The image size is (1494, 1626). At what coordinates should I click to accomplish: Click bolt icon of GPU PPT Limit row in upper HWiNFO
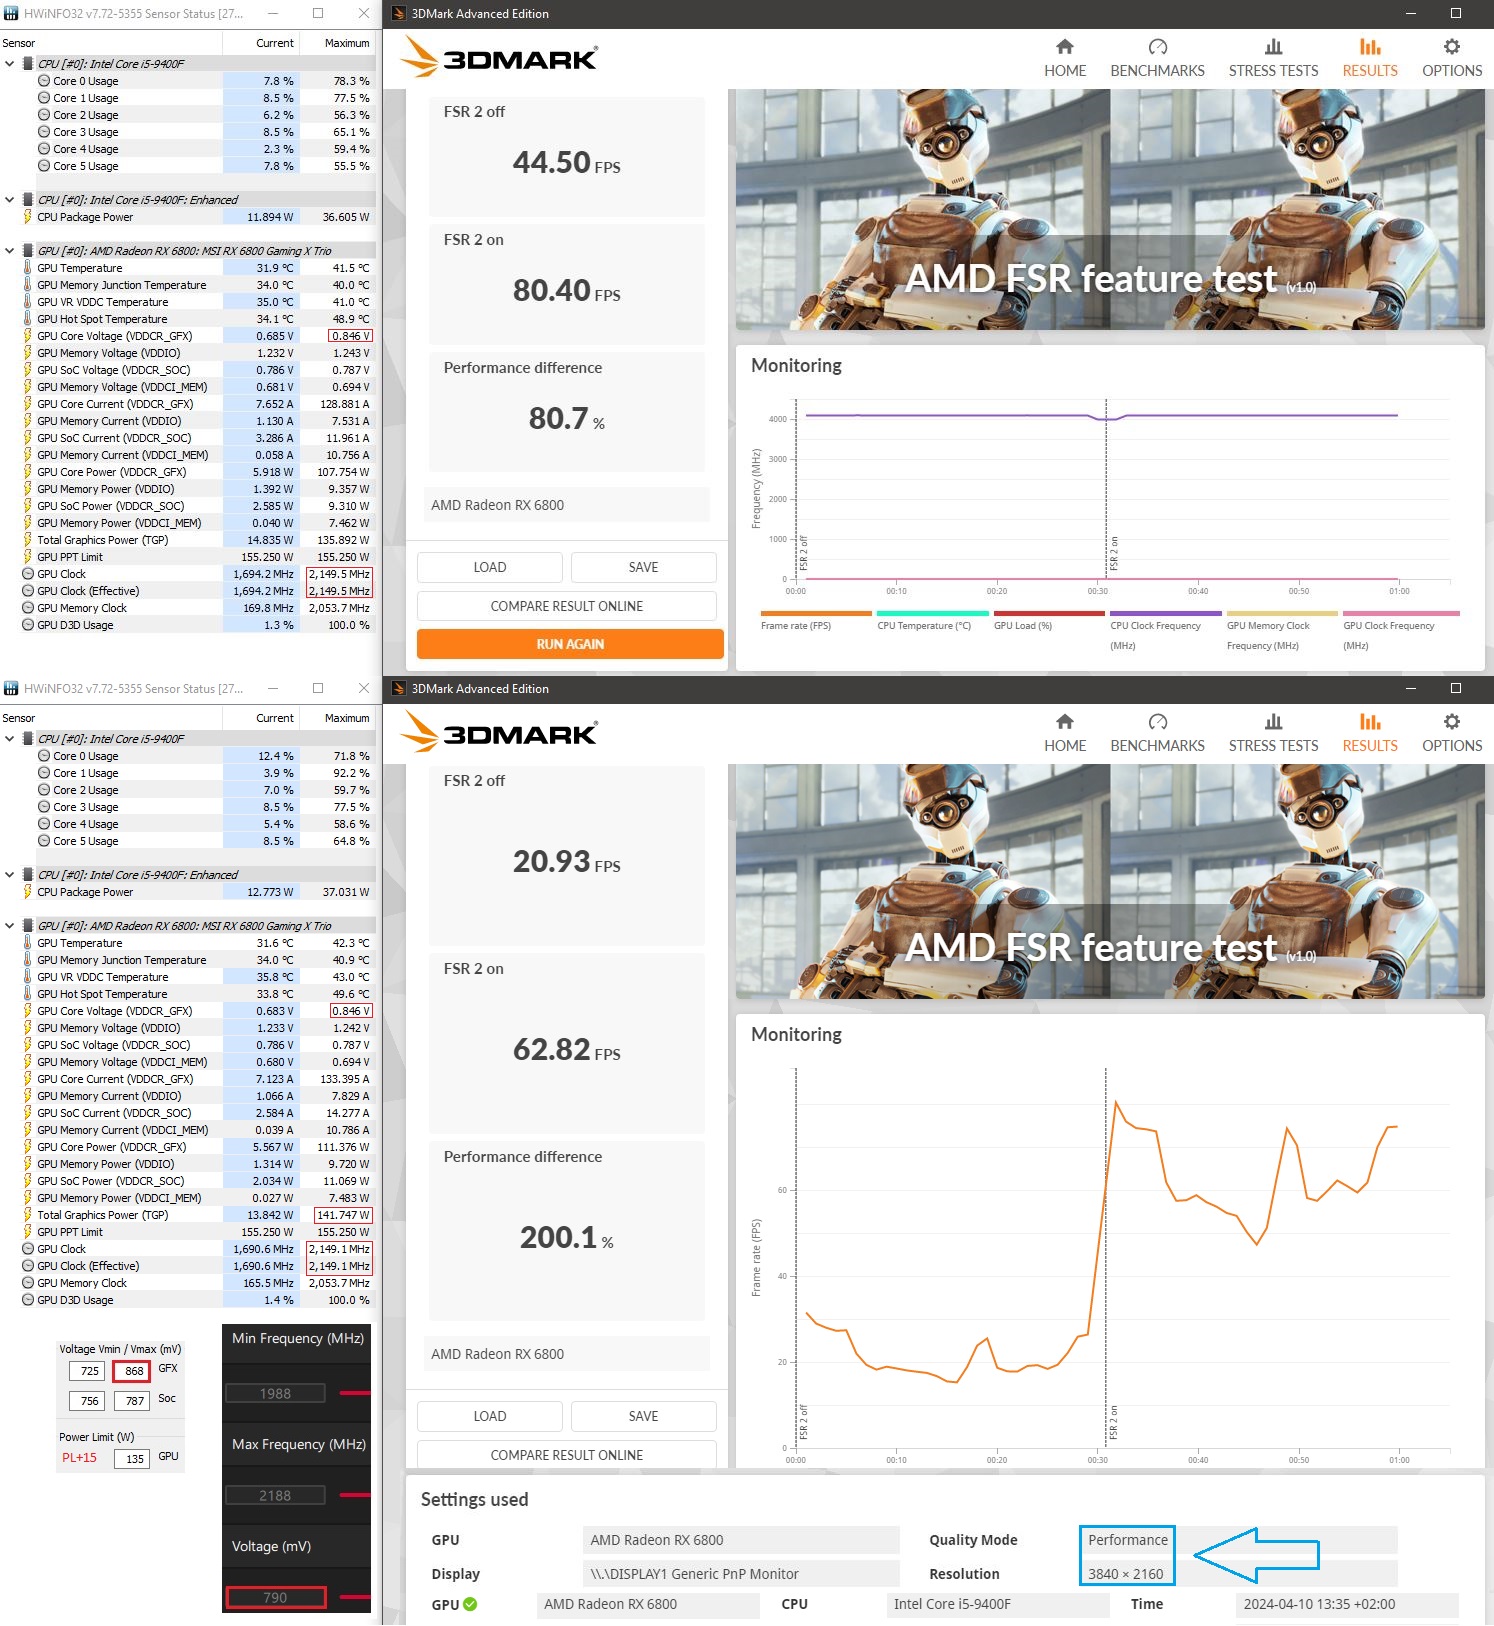[28, 557]
